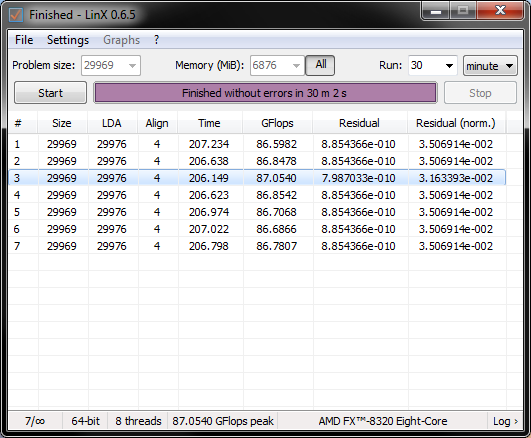The image size is (531, 438).
Task: Click residual 7.987033e-010 in row 3
Action: 358,178
